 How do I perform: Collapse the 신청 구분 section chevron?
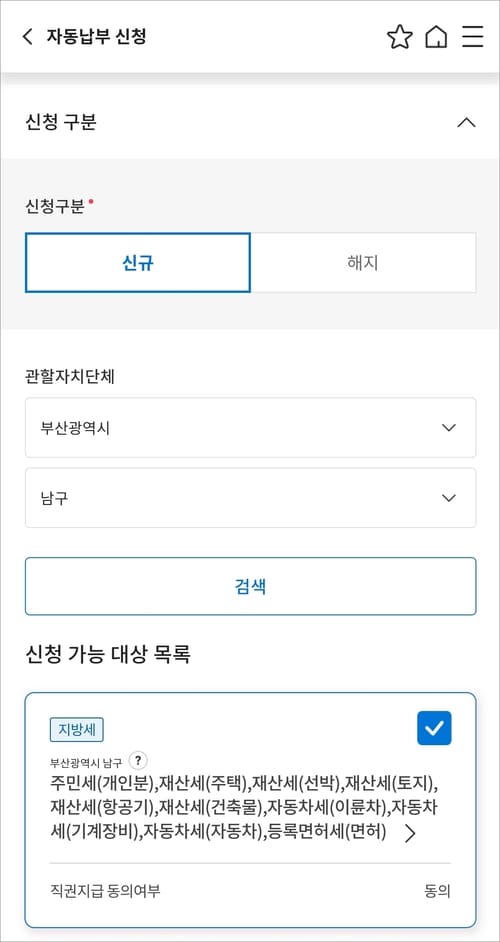point(466,123)
